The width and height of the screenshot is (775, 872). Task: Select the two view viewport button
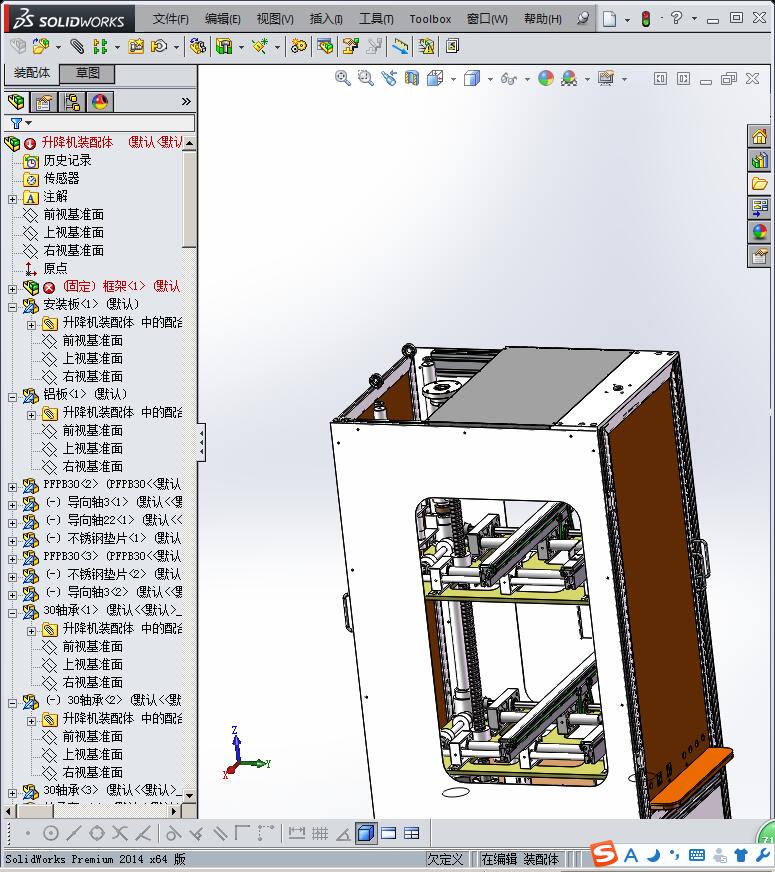(x=389, y=833)
